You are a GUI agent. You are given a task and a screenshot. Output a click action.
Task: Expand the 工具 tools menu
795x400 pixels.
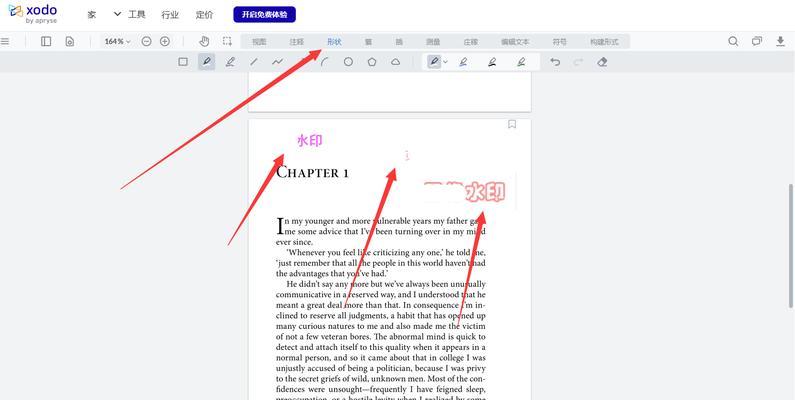pos(130,14)
